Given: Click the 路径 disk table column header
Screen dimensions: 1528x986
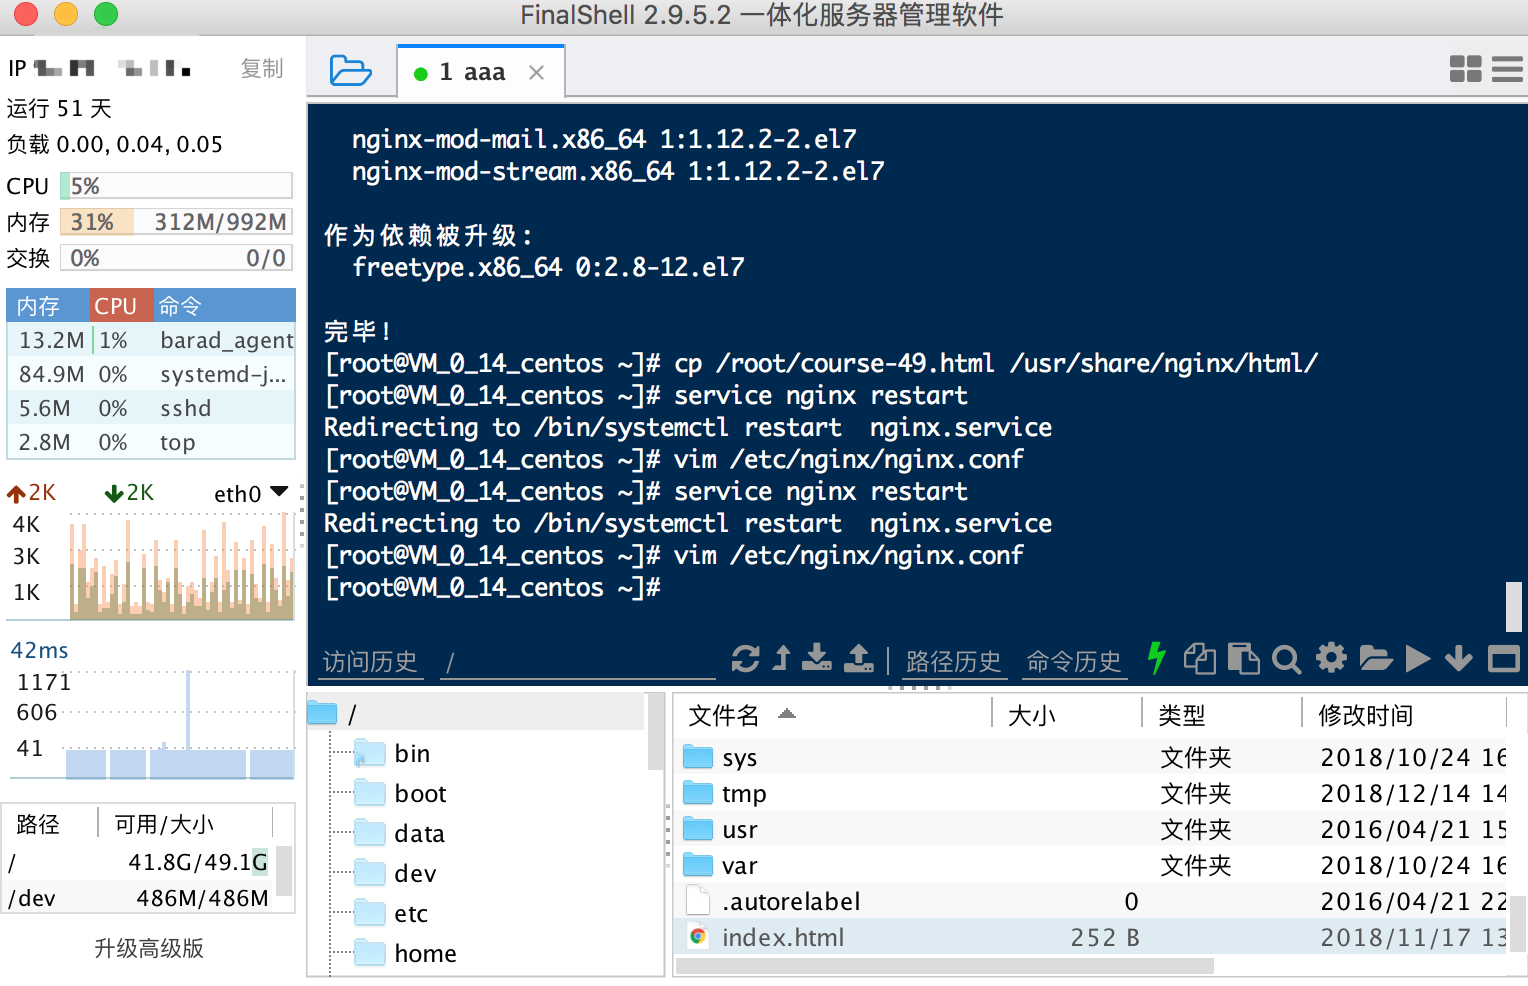Looking at the screenshot, I should 51,824.
